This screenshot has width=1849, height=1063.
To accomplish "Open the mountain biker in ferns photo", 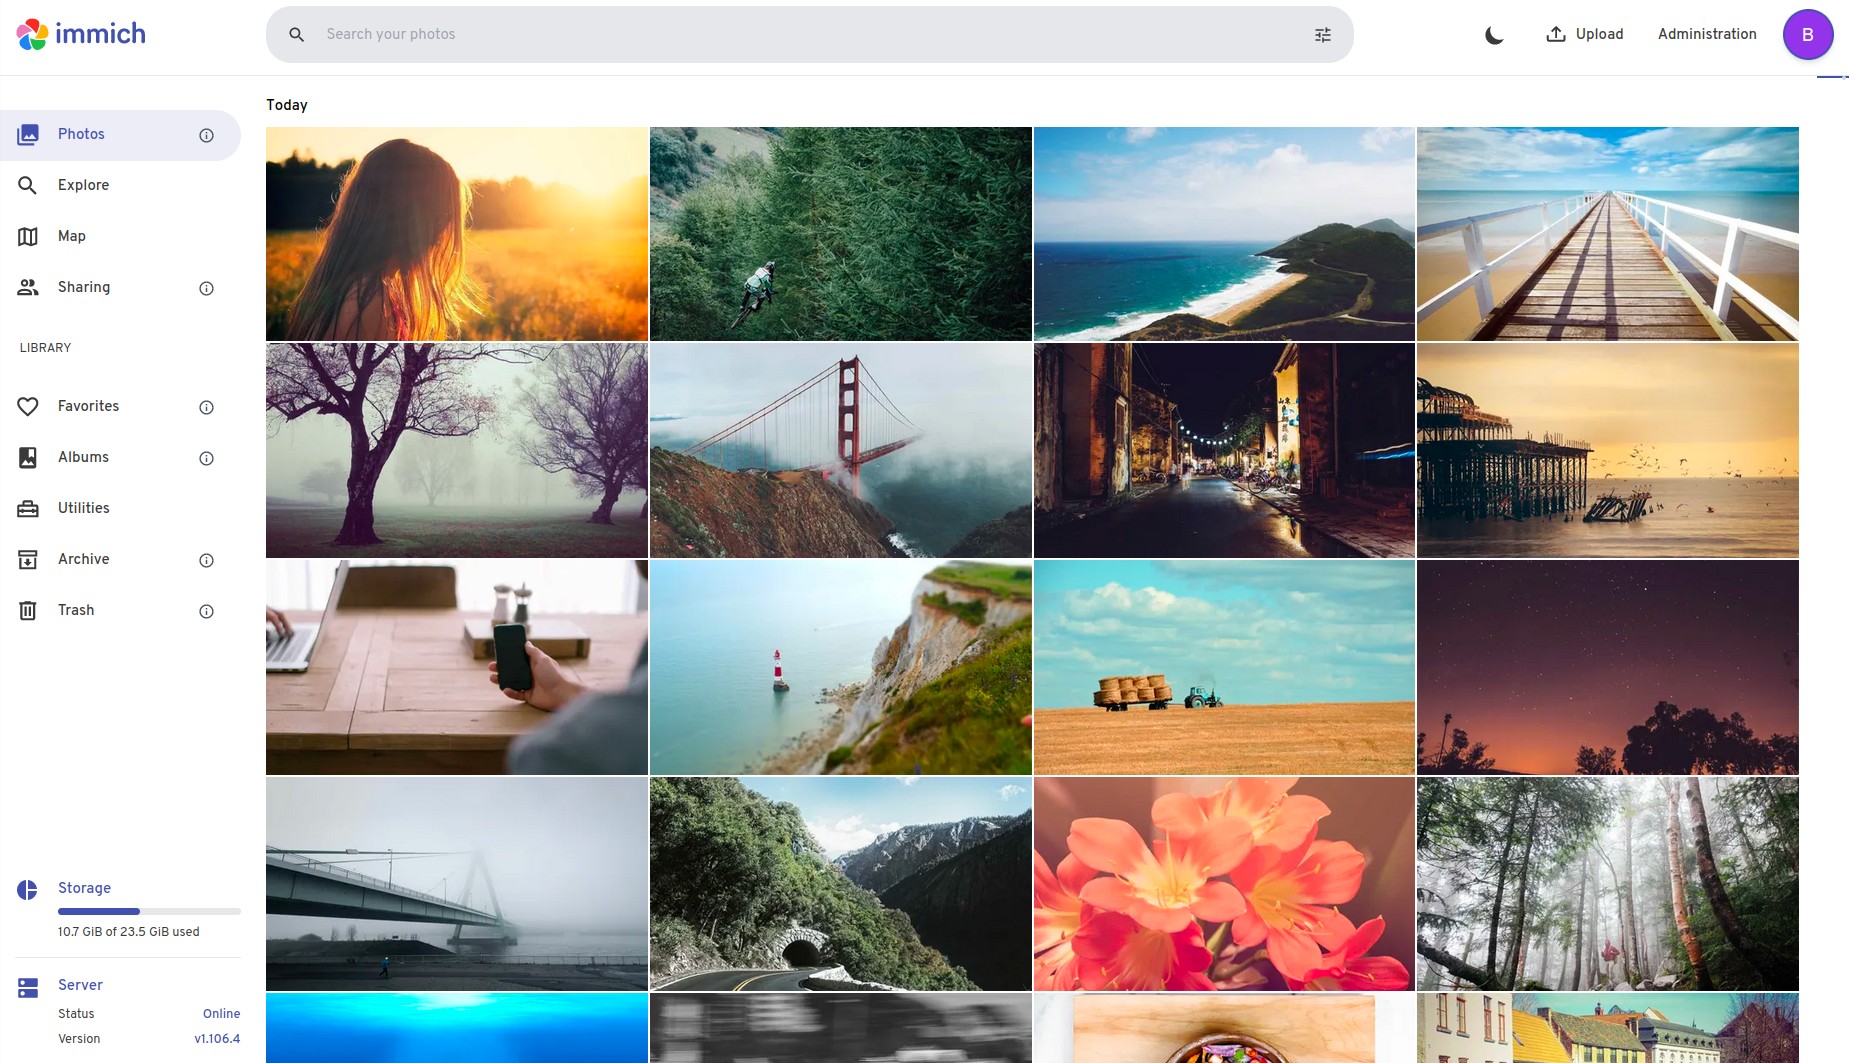I will (x=841, y=234).
